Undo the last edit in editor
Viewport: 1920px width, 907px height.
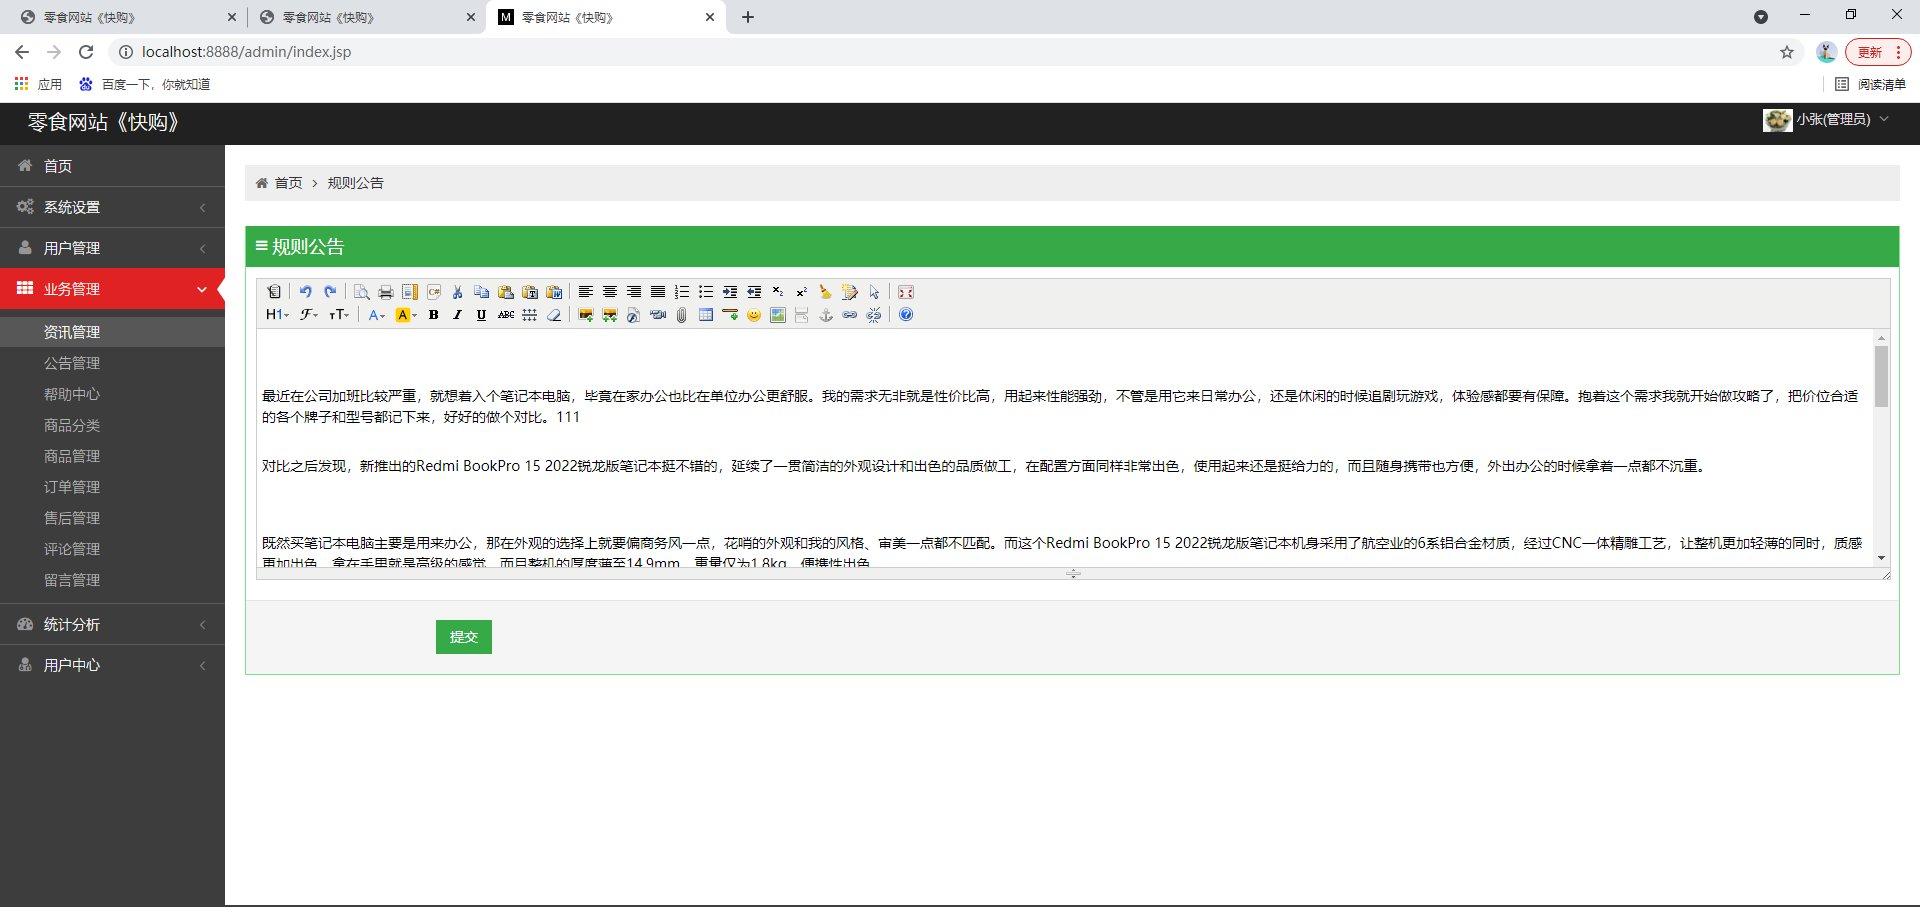tap(306, 292)
